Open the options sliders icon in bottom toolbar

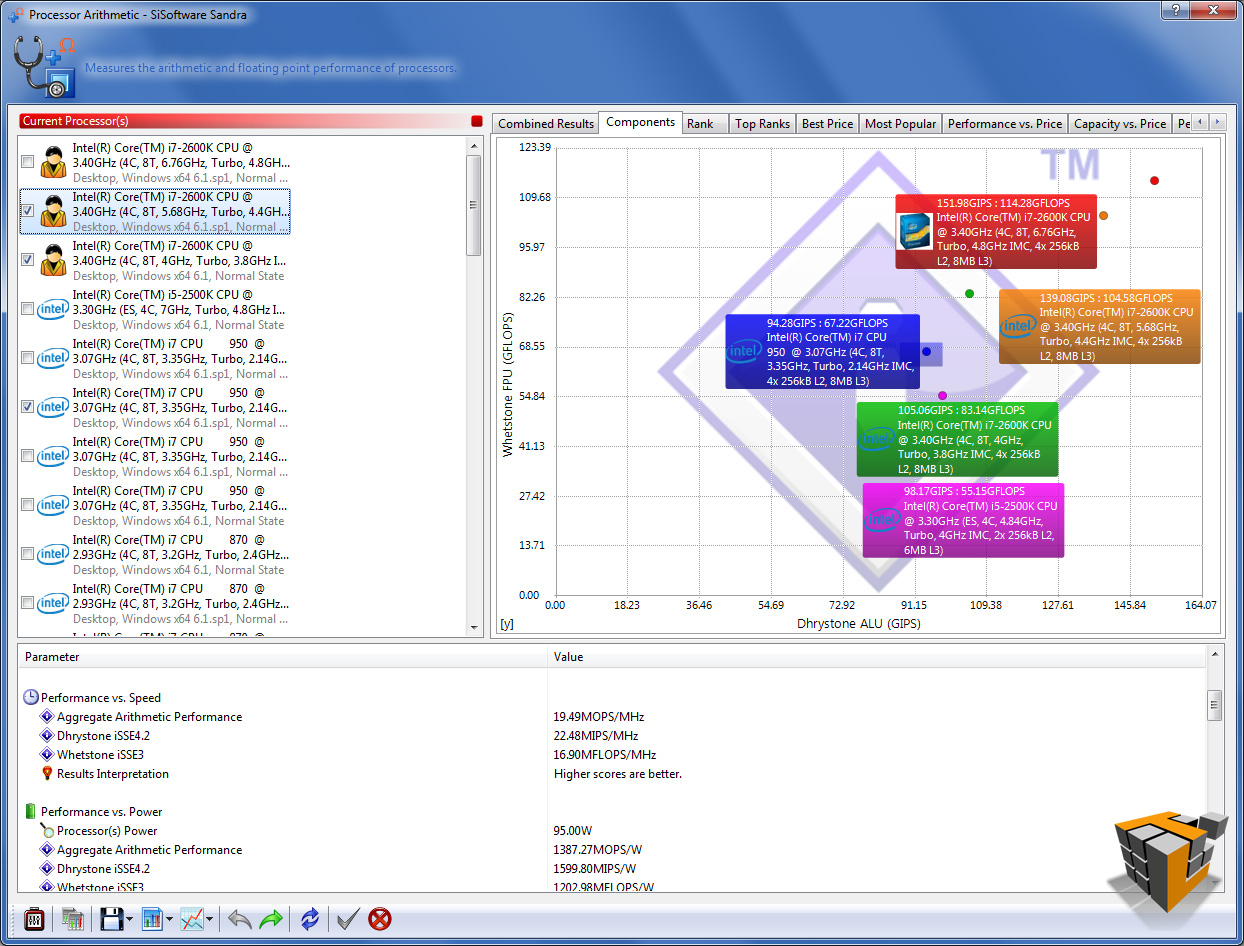34,918
